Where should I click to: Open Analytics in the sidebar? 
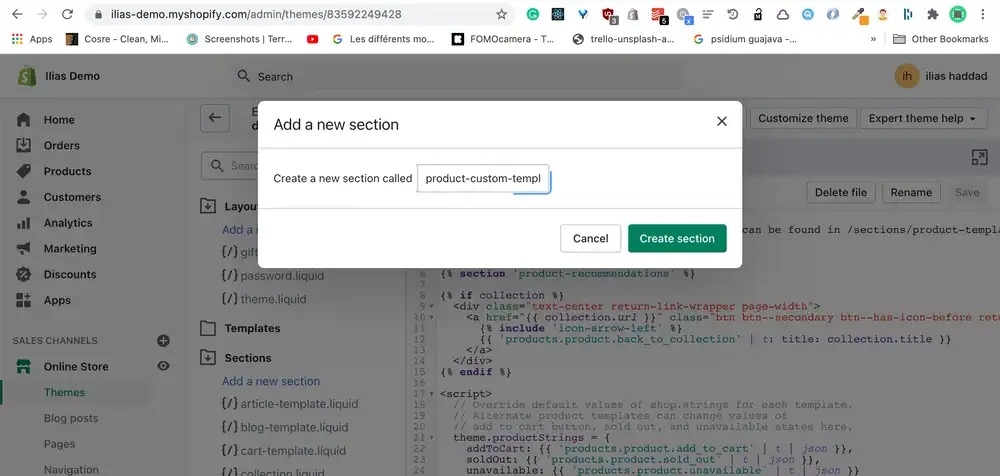67,223
